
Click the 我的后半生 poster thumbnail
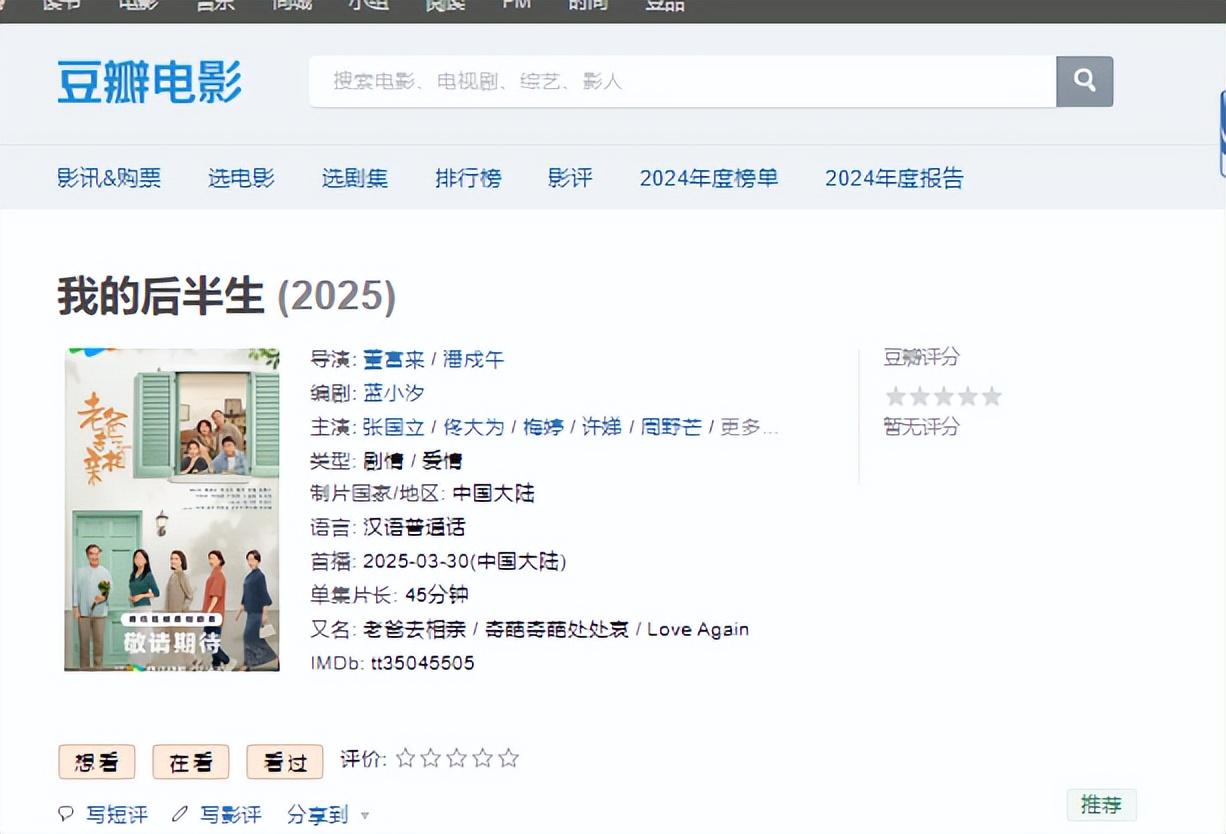tap(172, 509)
